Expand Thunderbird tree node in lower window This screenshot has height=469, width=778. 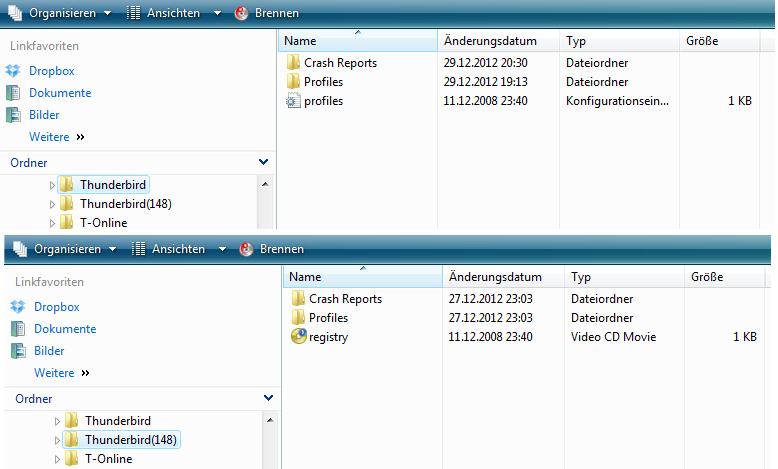tap(57, 421)
